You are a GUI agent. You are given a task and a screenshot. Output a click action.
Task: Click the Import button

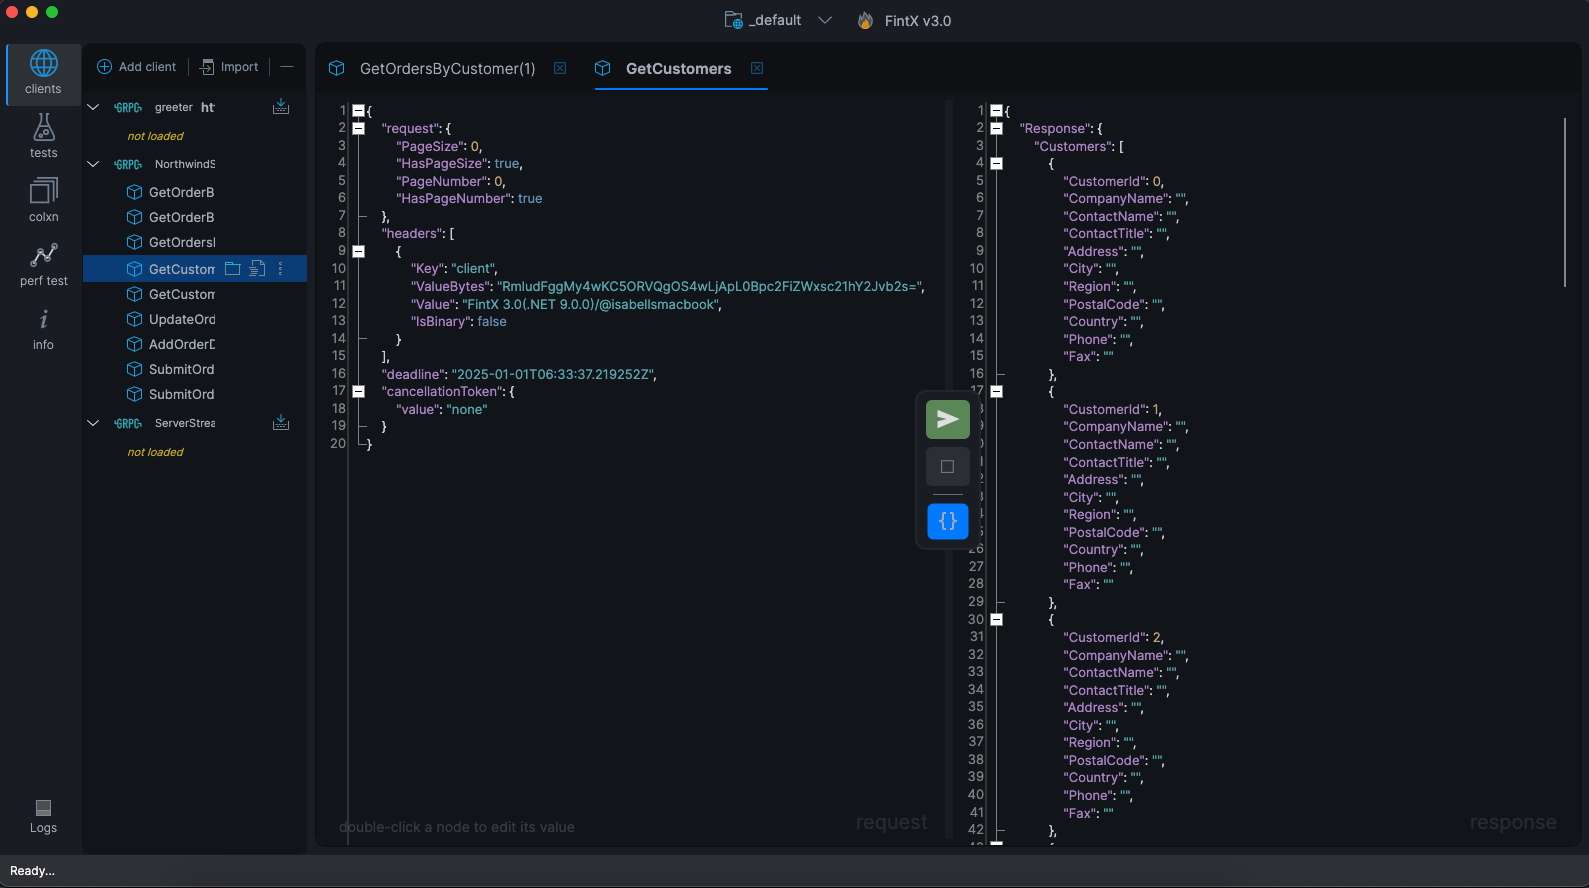coord(229,67)
